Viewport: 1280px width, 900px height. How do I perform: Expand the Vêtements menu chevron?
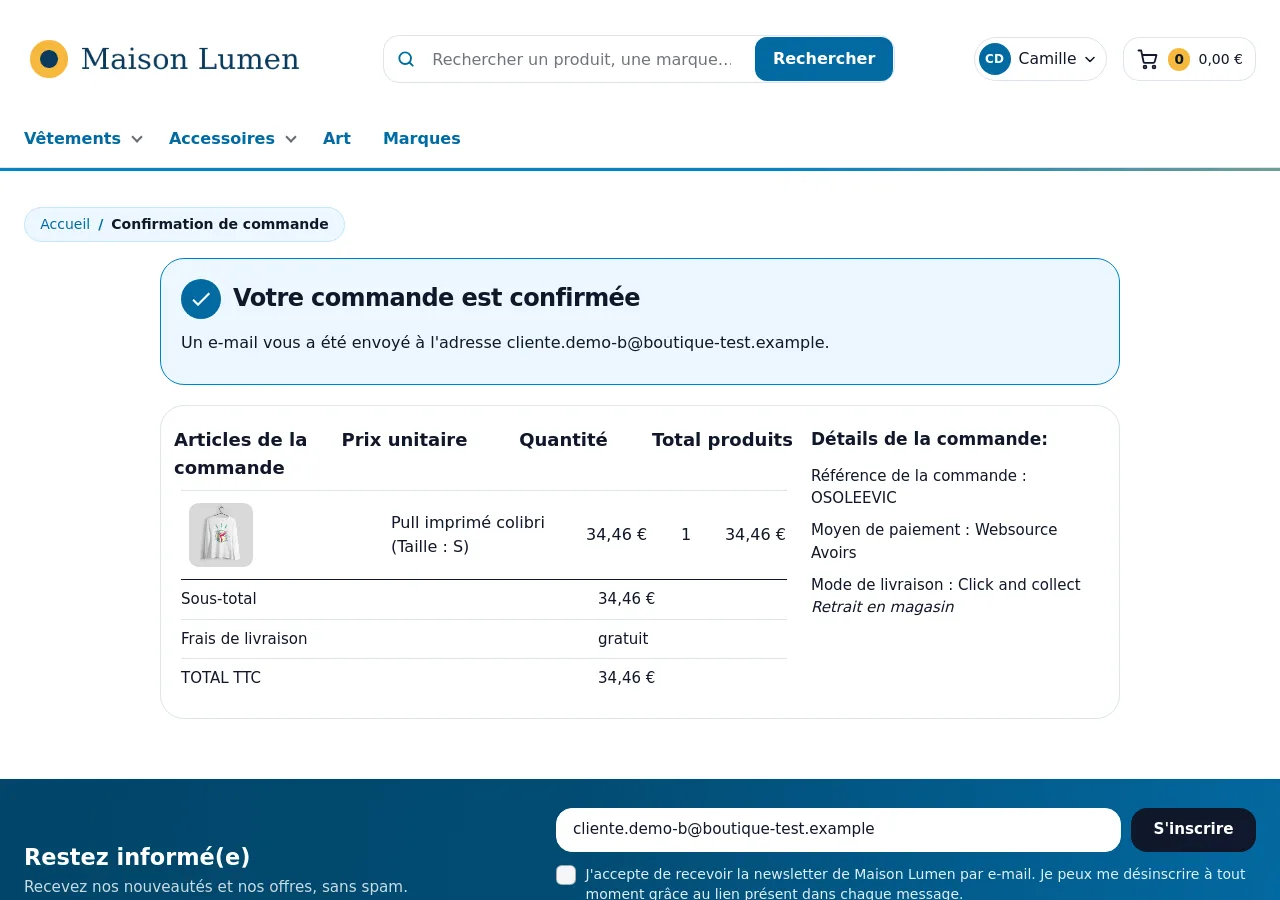point(137,139)
